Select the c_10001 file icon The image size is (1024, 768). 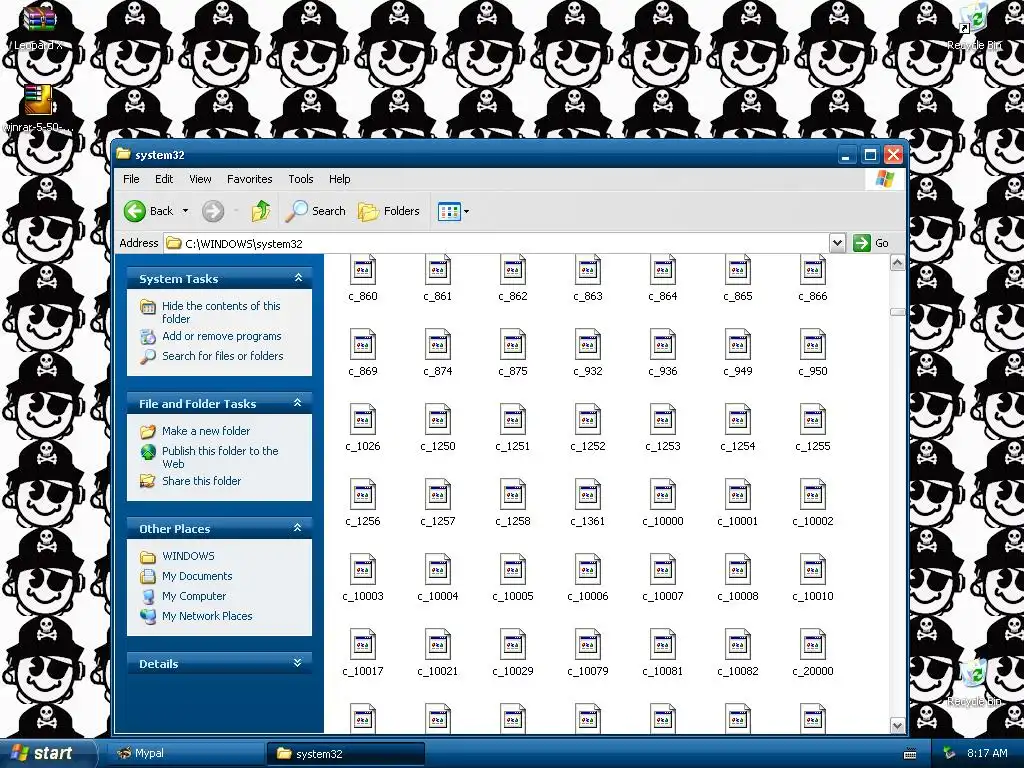pos(738,494)
